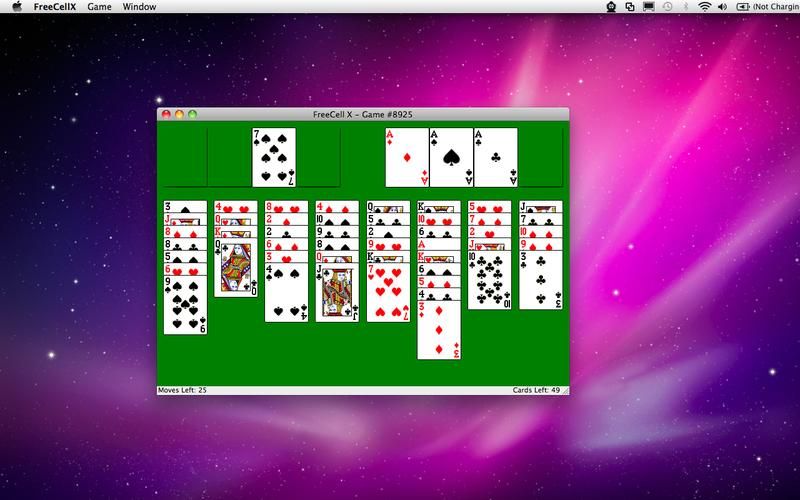Click the Time Machine menu bar icon
Viewport: 800px width, 500px height.
point(667,7)
